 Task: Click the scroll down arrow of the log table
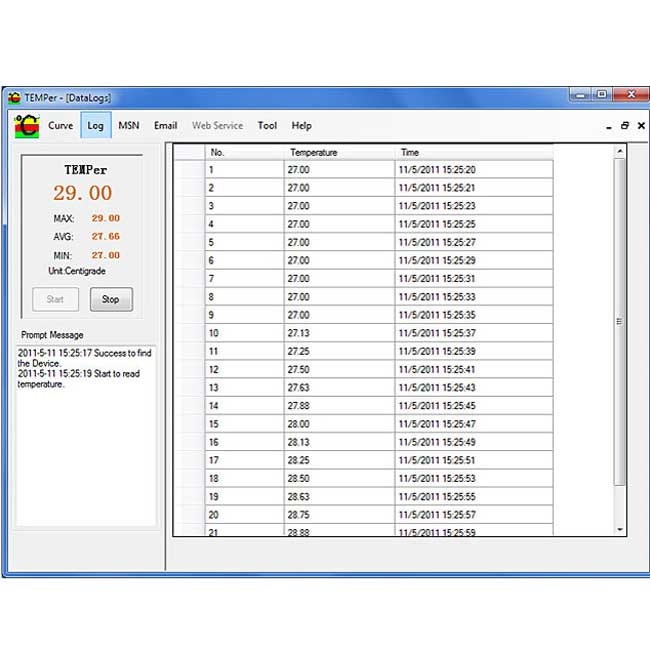(x=620, y=528)
